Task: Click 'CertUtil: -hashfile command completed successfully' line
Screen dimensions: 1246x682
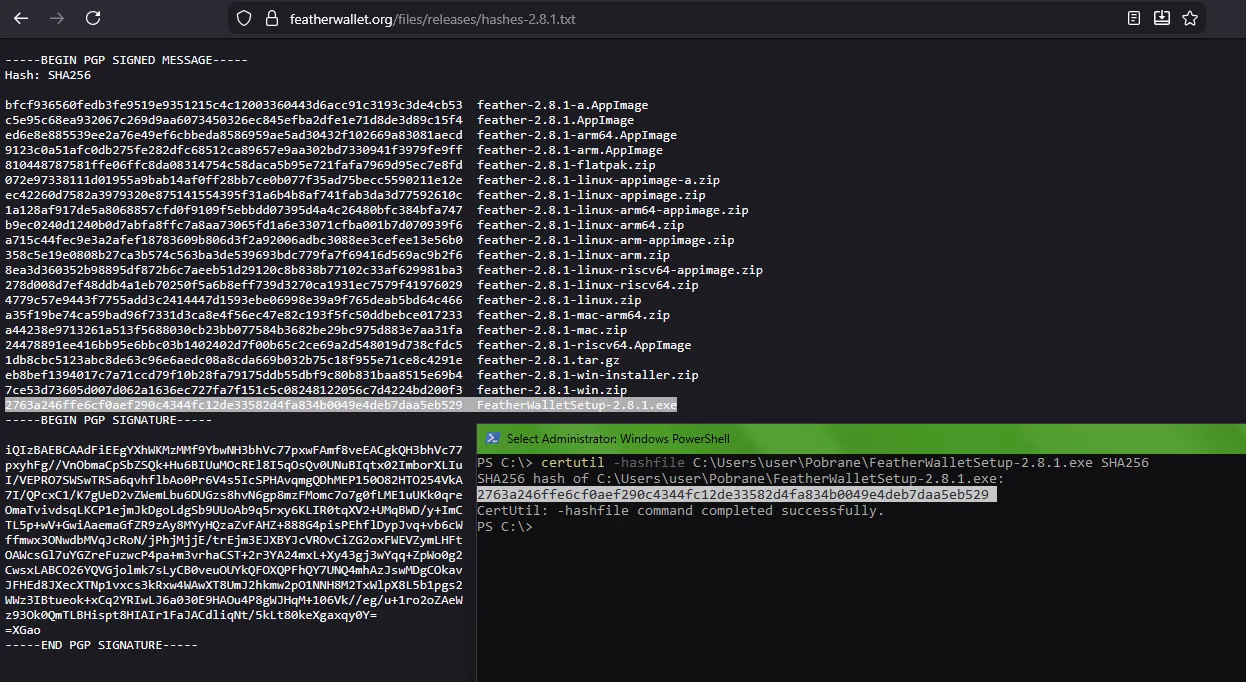Action: pyautogui.click(x=681, y=511)
